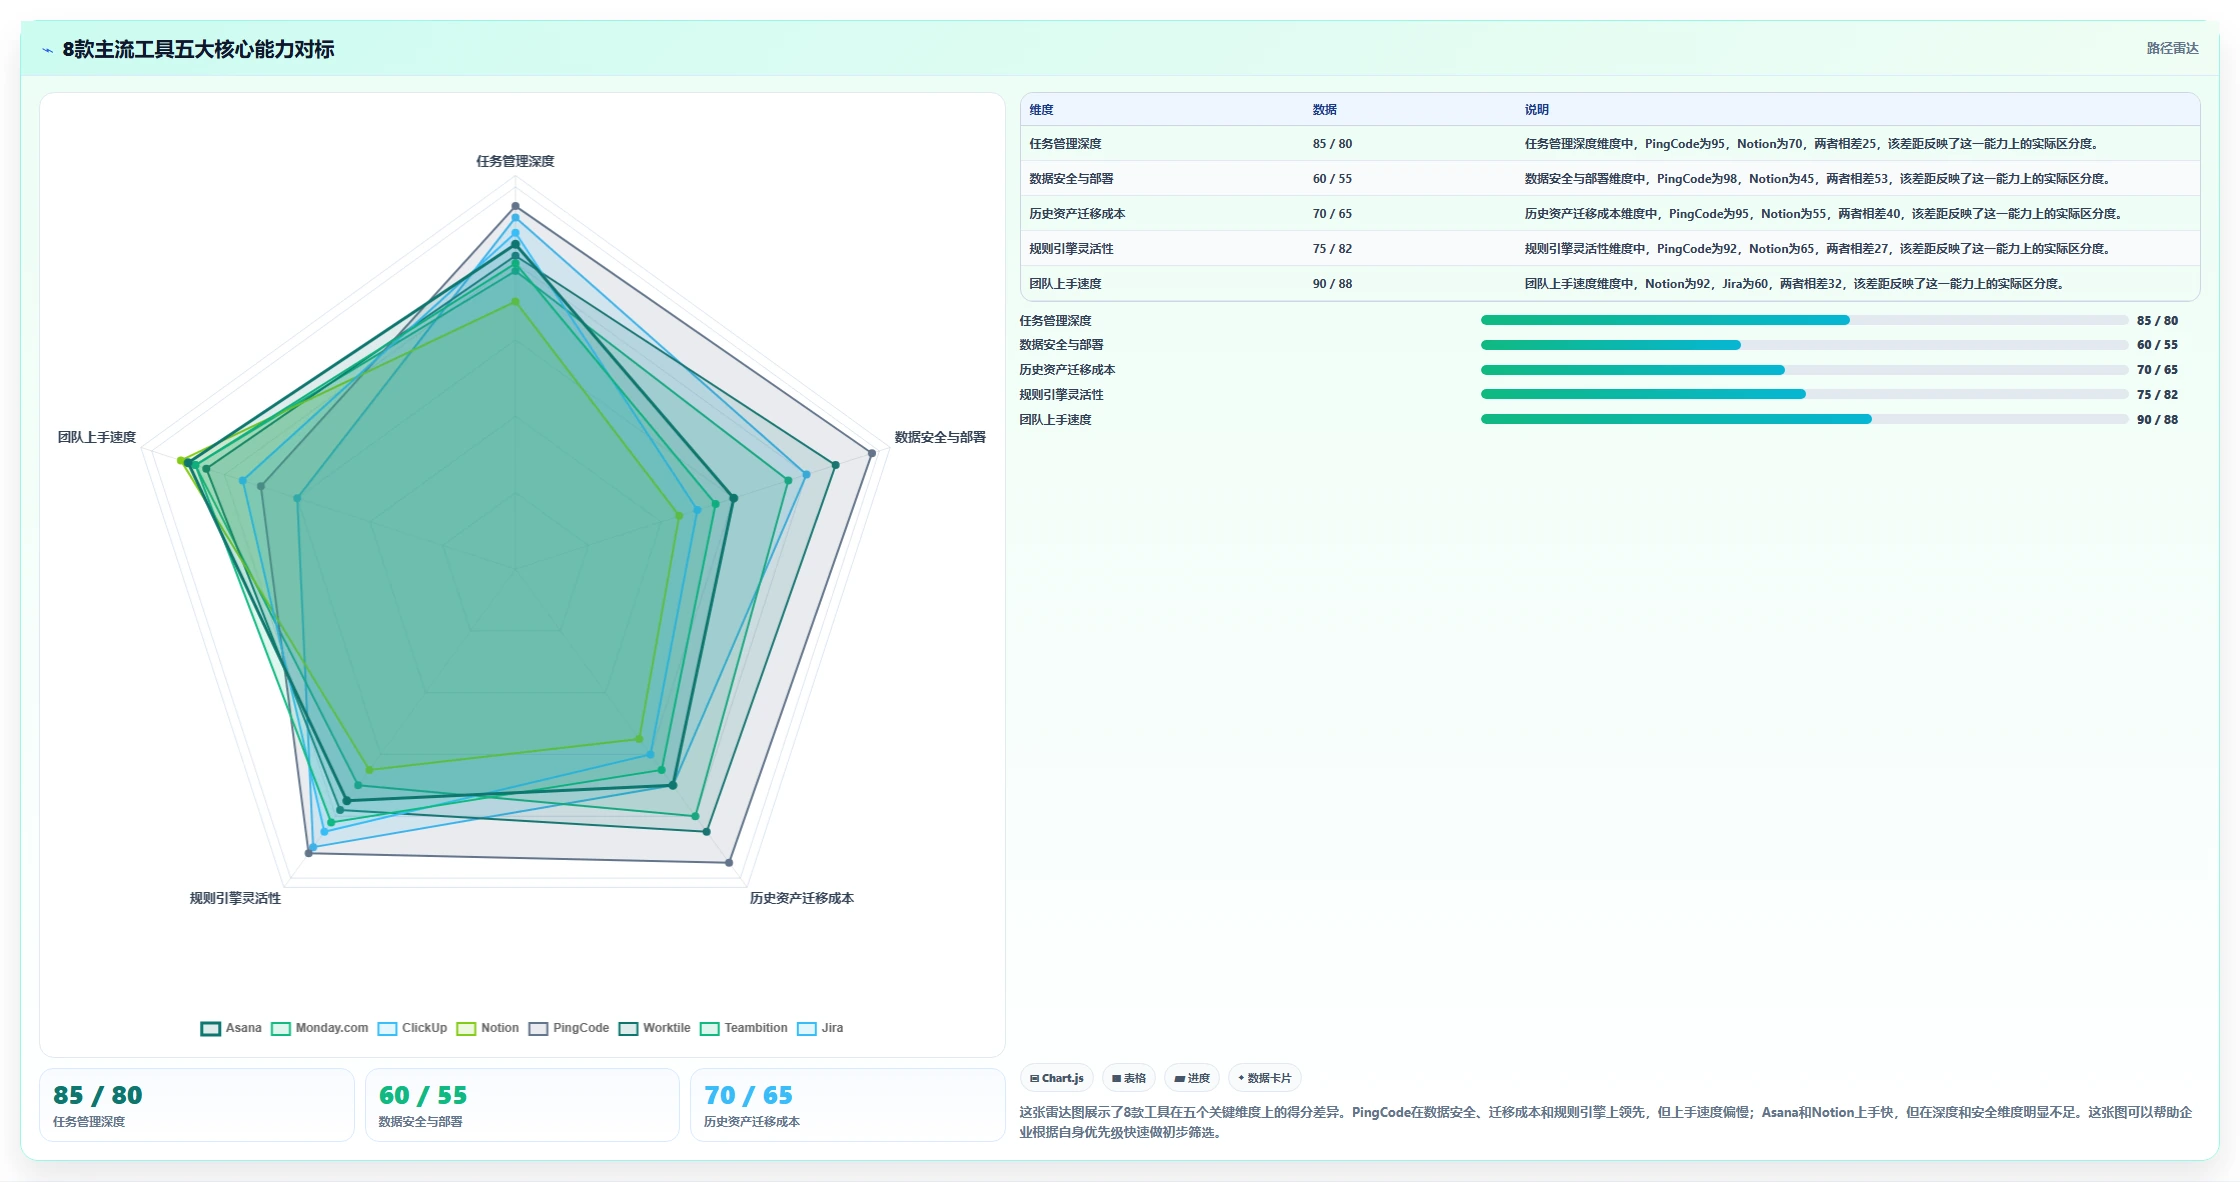
Task: Click the 任务管理深度 radar axis label
Action: [515, 161]
